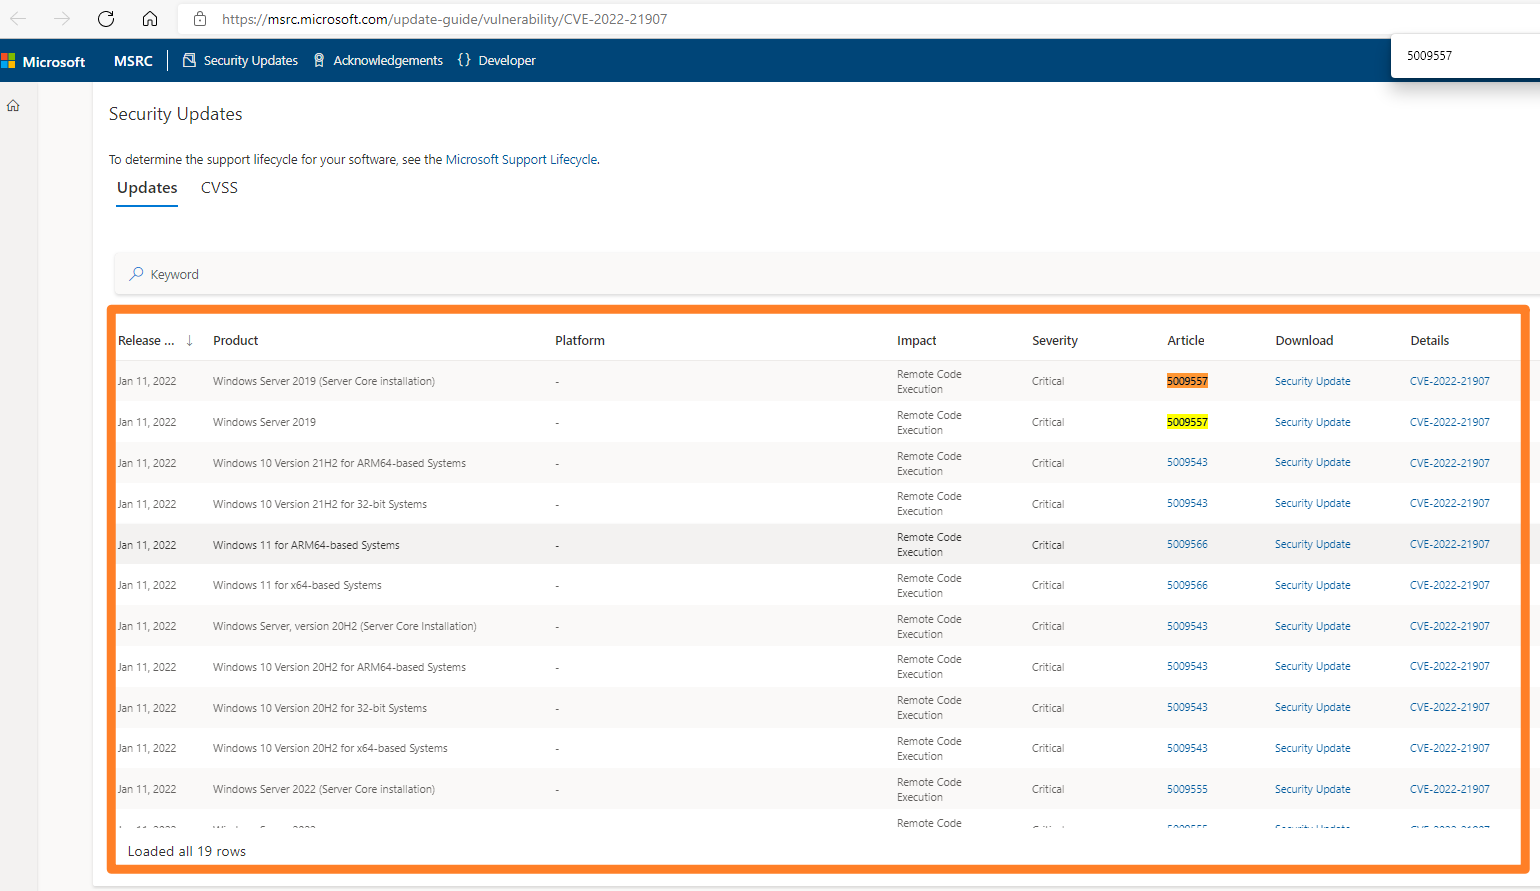
Task: Reload the page with the refresh icon
Action: point(106,19)
